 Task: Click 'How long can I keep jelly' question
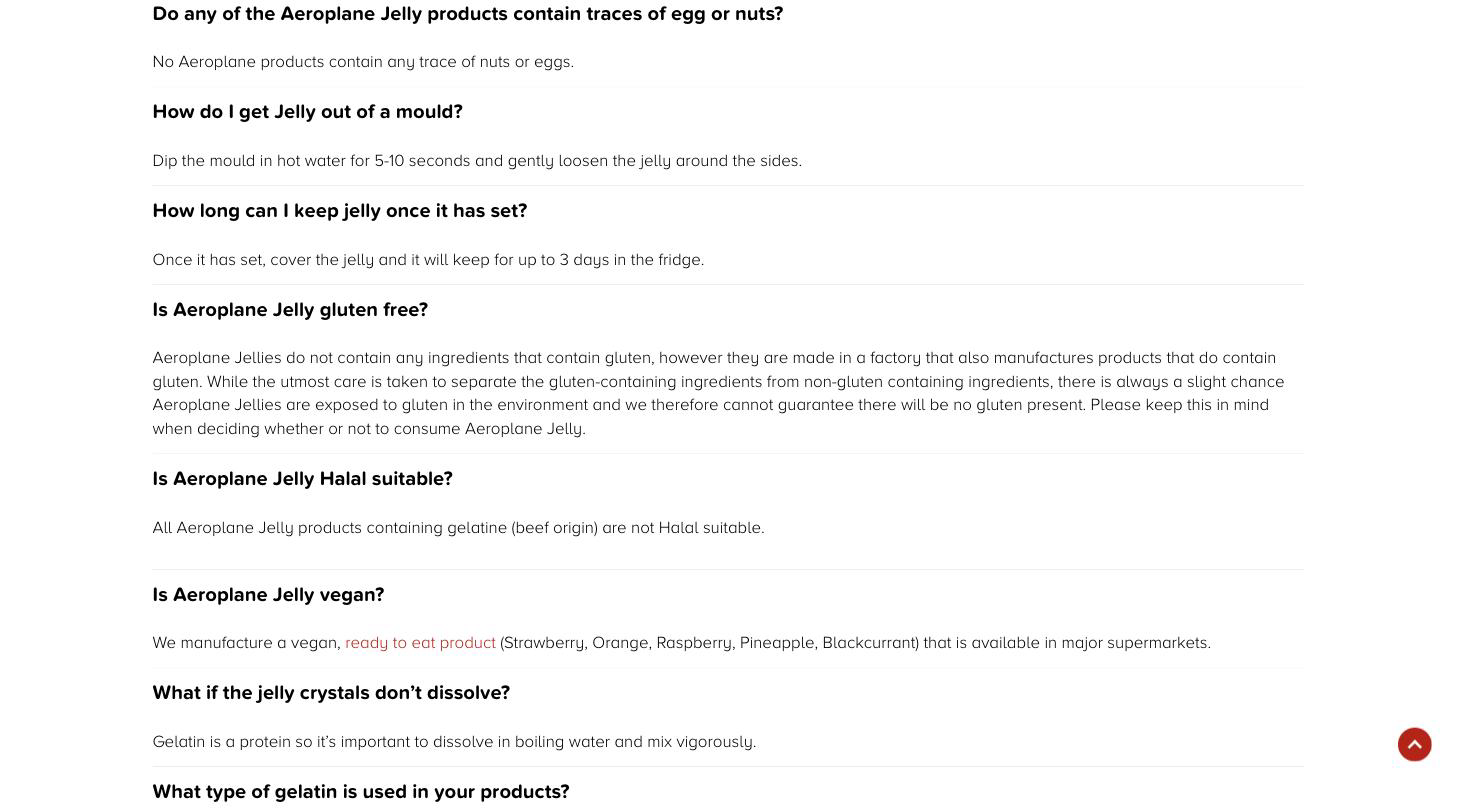(x=340, y=211)
